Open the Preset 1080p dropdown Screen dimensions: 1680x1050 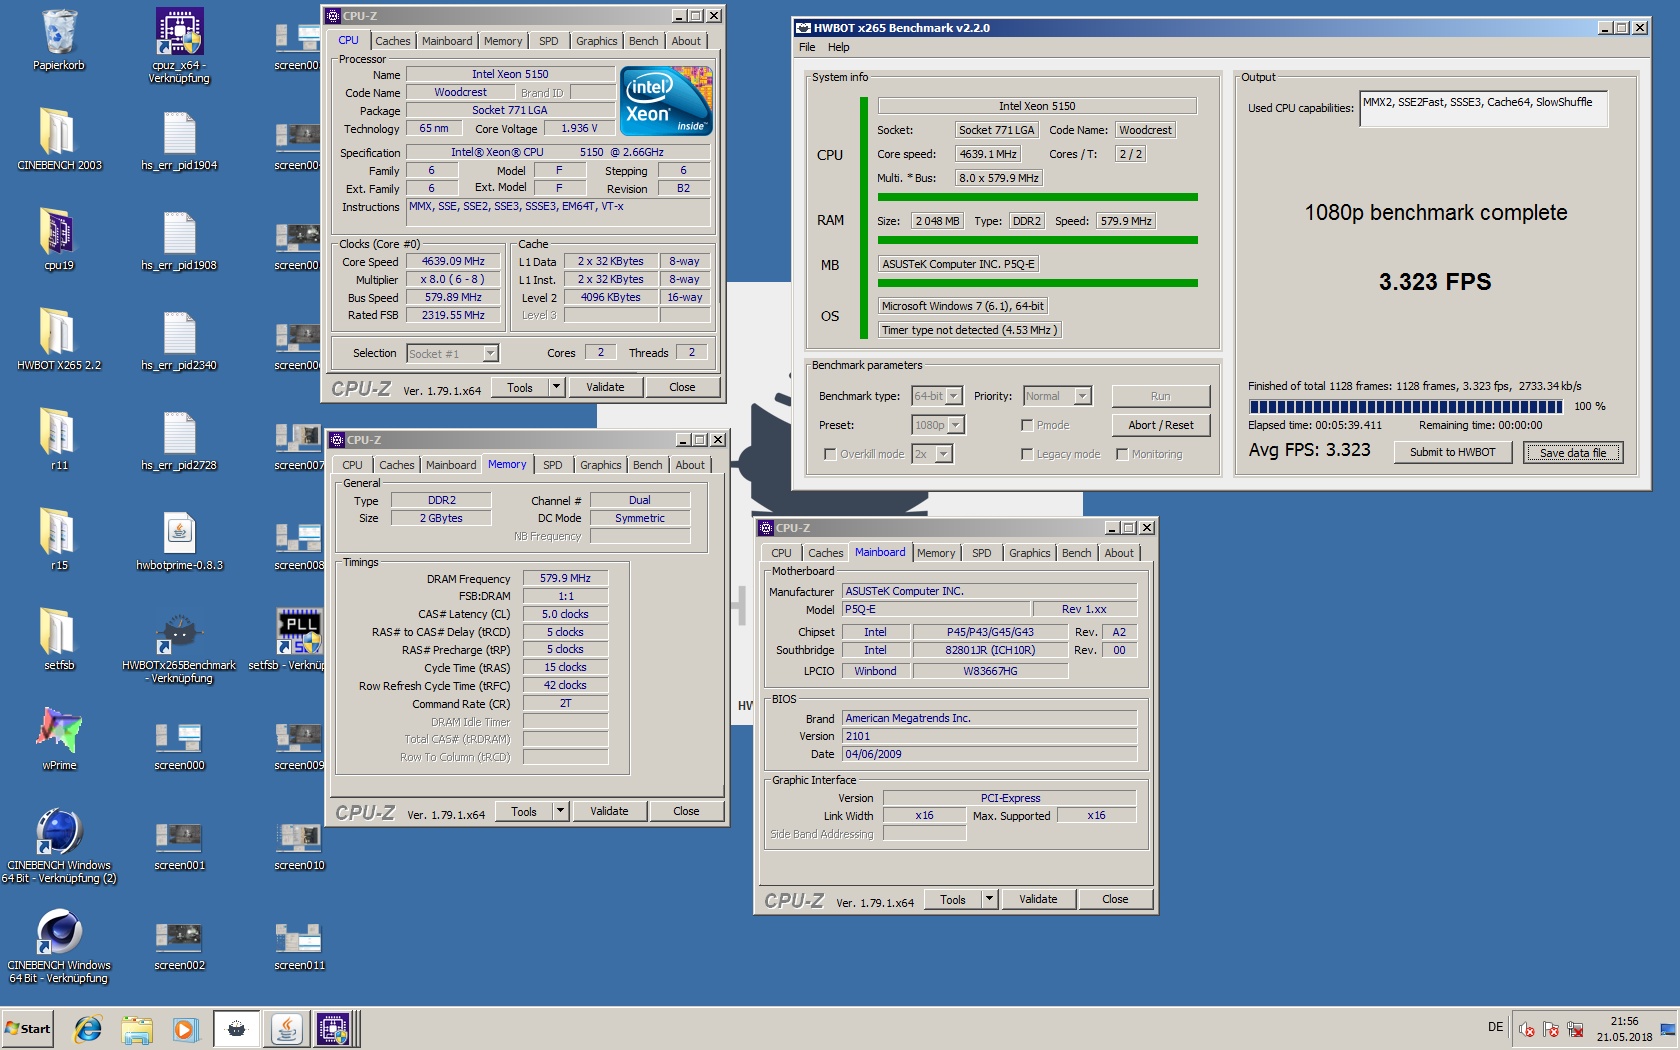click(938, 425)
